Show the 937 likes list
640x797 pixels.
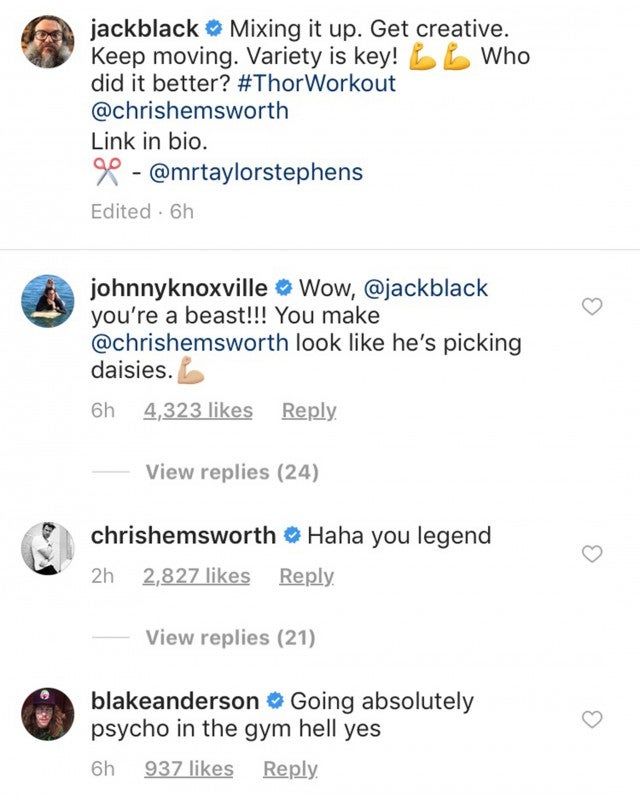(x=189, y=769)
